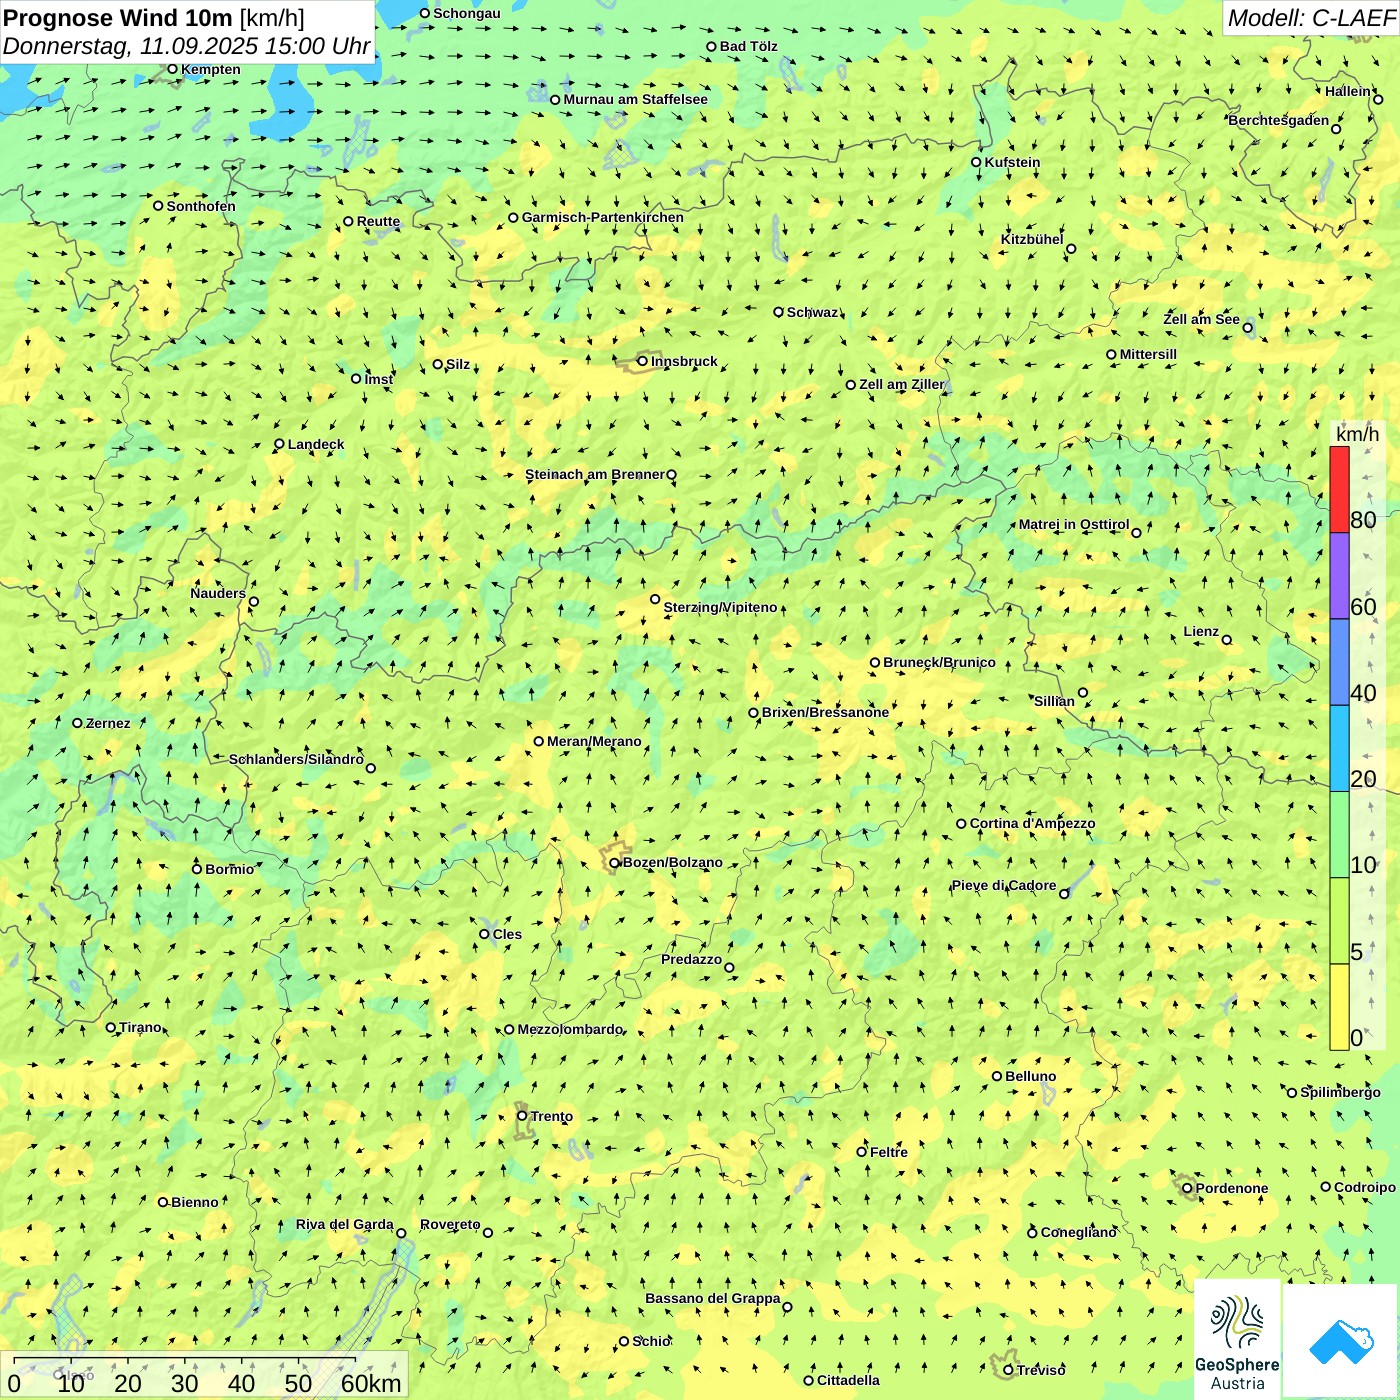Click the purple swatch in the wind legend
The image size is (1400, 1400).
point(1339,576)
